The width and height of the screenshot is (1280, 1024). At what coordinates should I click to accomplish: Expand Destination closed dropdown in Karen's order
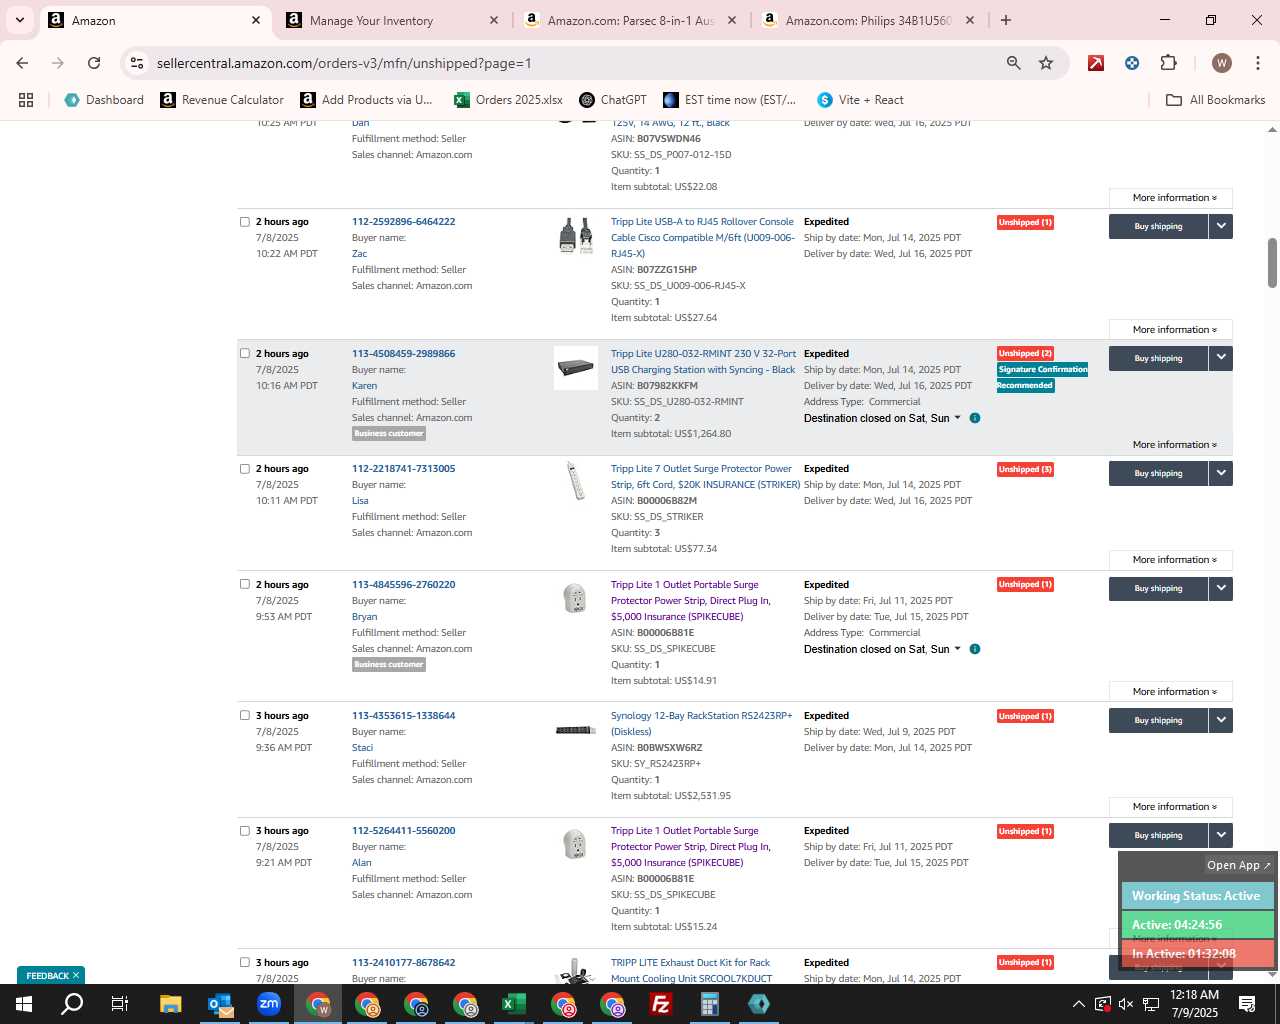pyautogui.click(x=883, y=418)
